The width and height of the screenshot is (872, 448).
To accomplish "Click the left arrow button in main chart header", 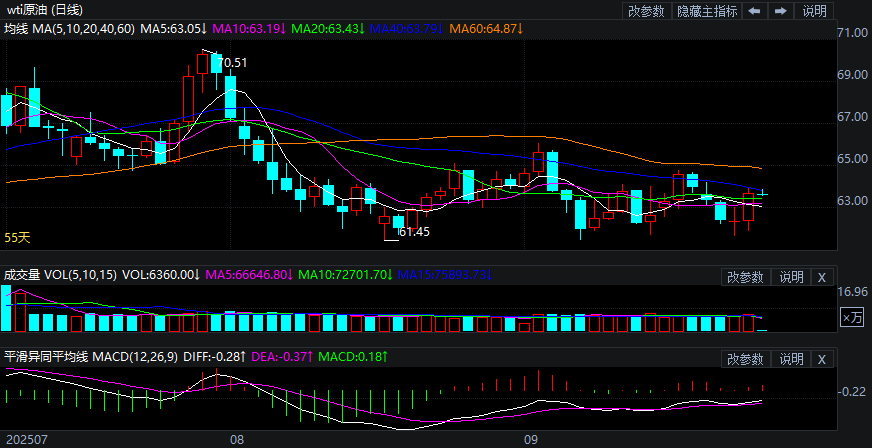I will (x=754, y=11).
